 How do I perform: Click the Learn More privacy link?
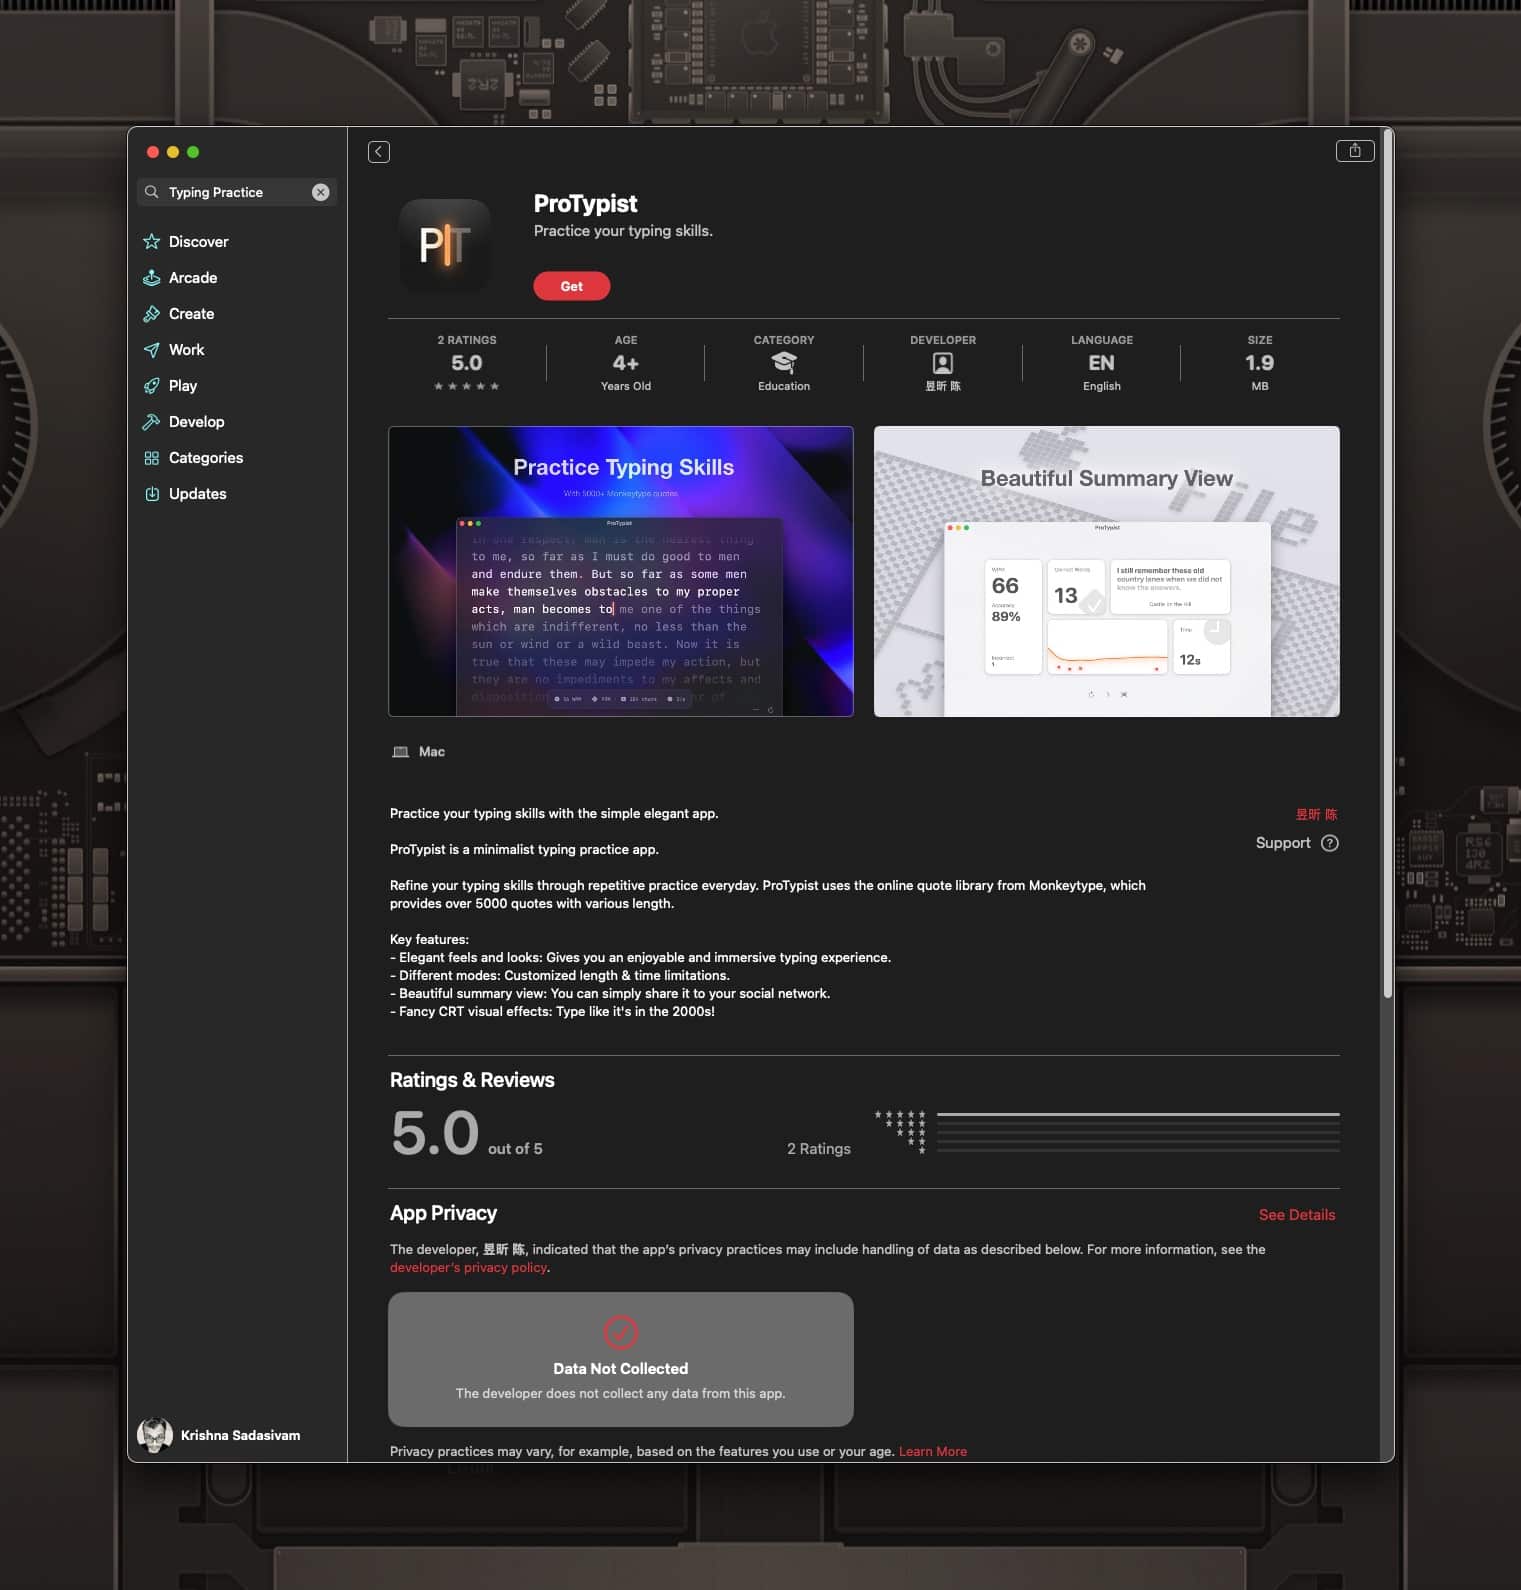pyautogui.click(x=932, y=1451)
